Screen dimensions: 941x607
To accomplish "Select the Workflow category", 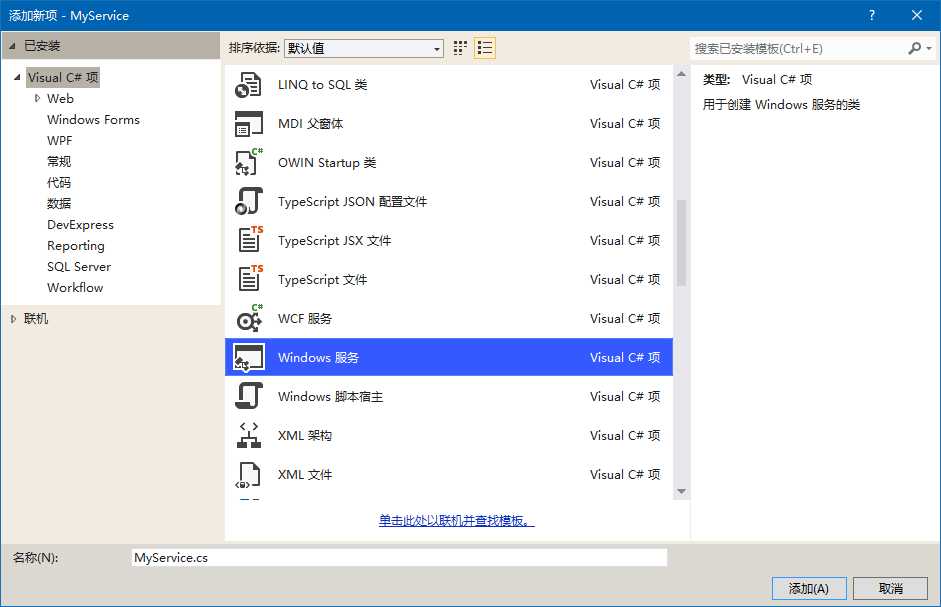I will coord(75,288).
